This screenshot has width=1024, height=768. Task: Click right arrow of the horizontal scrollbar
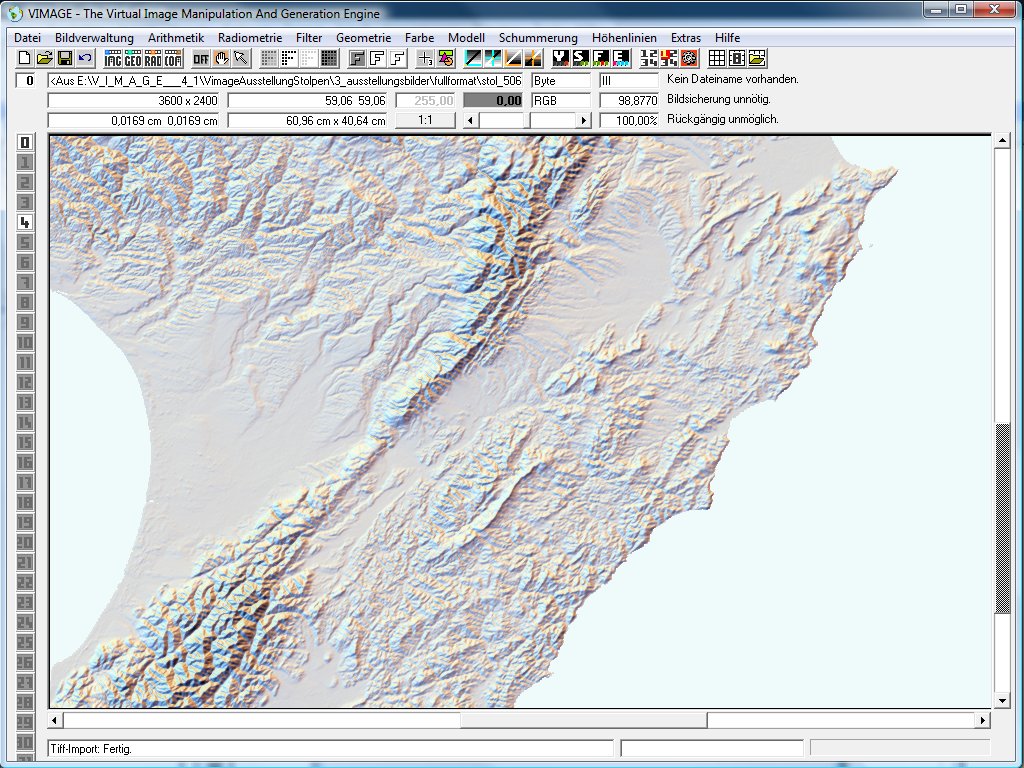pyautogui.click(x=983, y=720)
